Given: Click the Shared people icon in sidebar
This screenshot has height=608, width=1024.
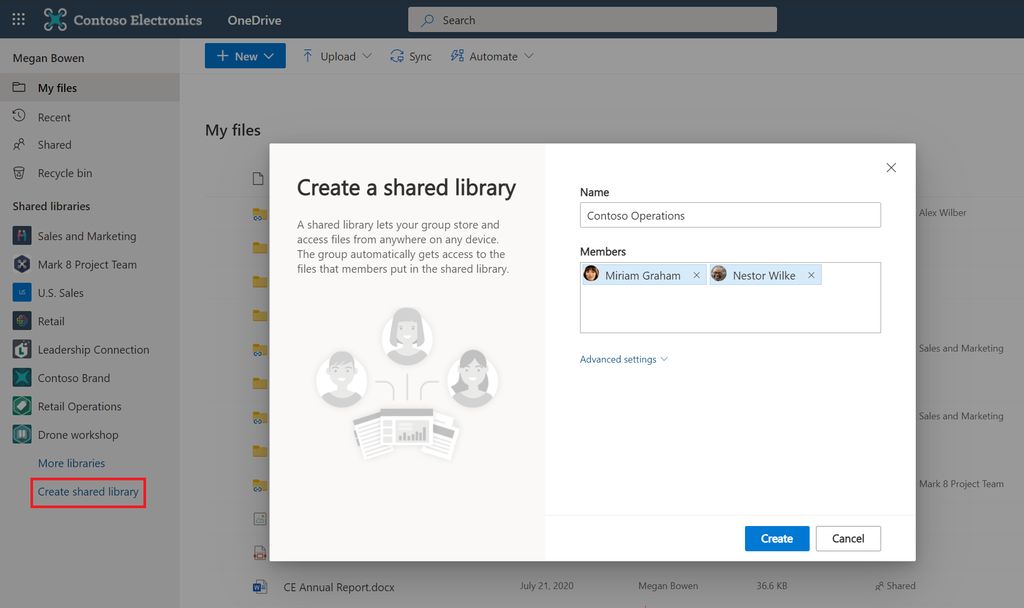Looking at the screenshot, I should coord(19,144).
